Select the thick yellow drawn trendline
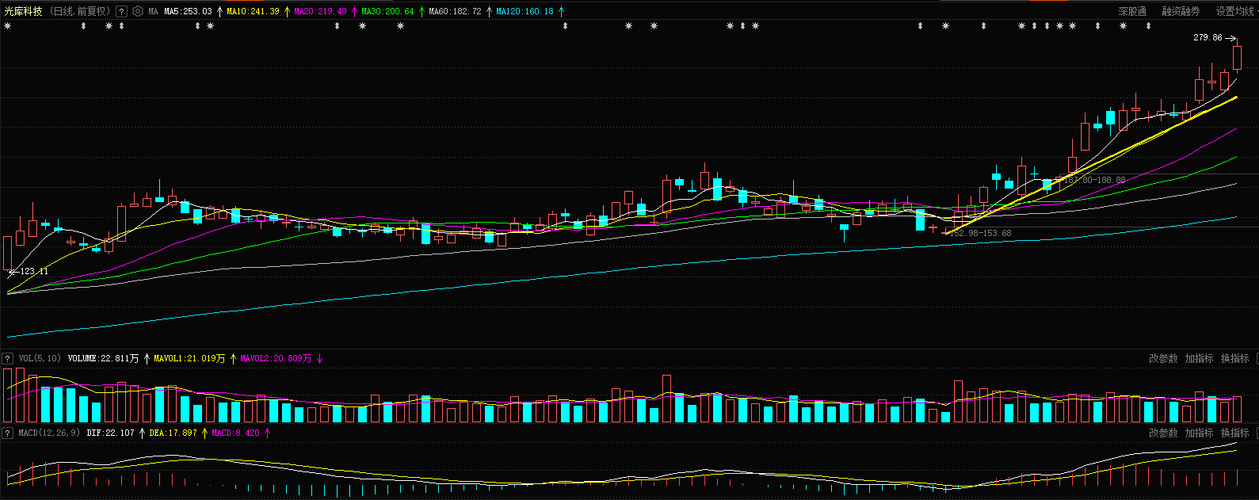This screenshot has width=1259, height=500. point(1090,164)
